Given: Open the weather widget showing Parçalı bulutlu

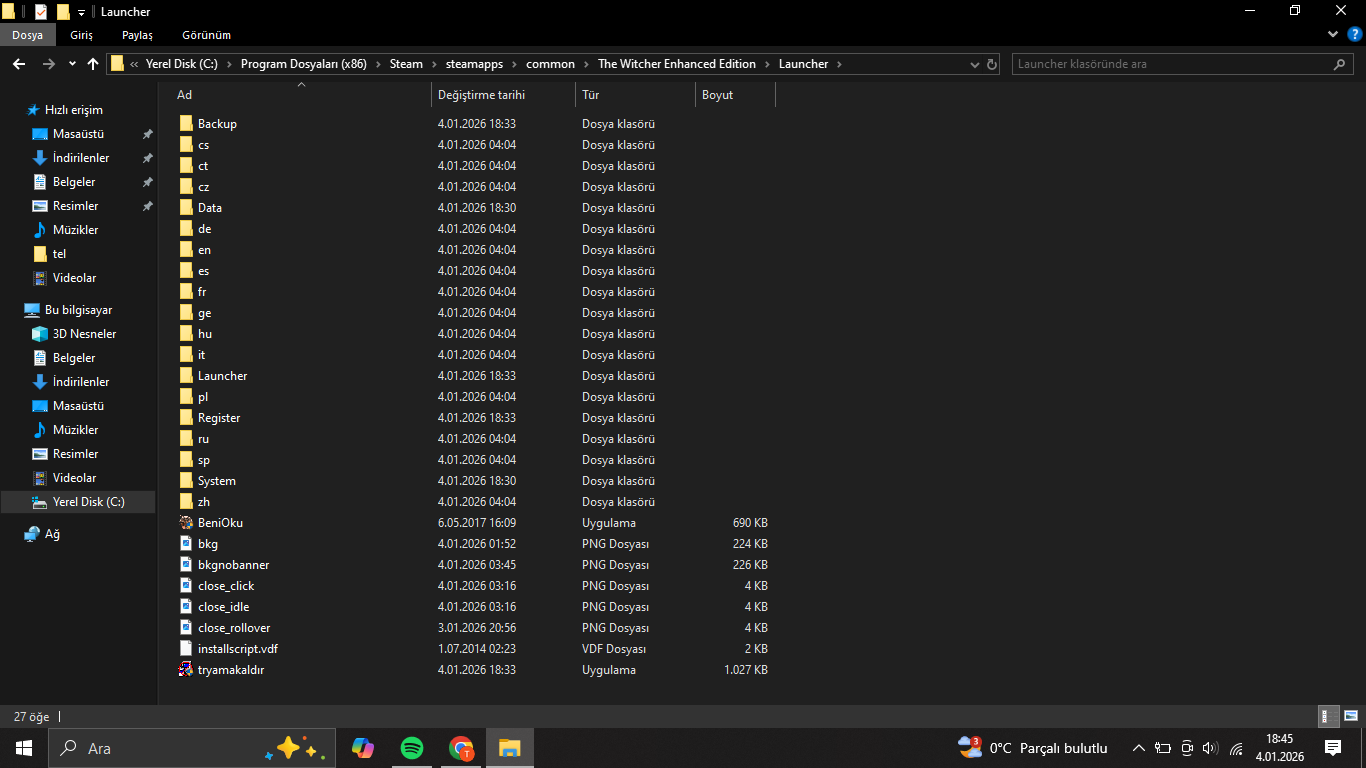Looking at the screenshot, I should 1032,748.
